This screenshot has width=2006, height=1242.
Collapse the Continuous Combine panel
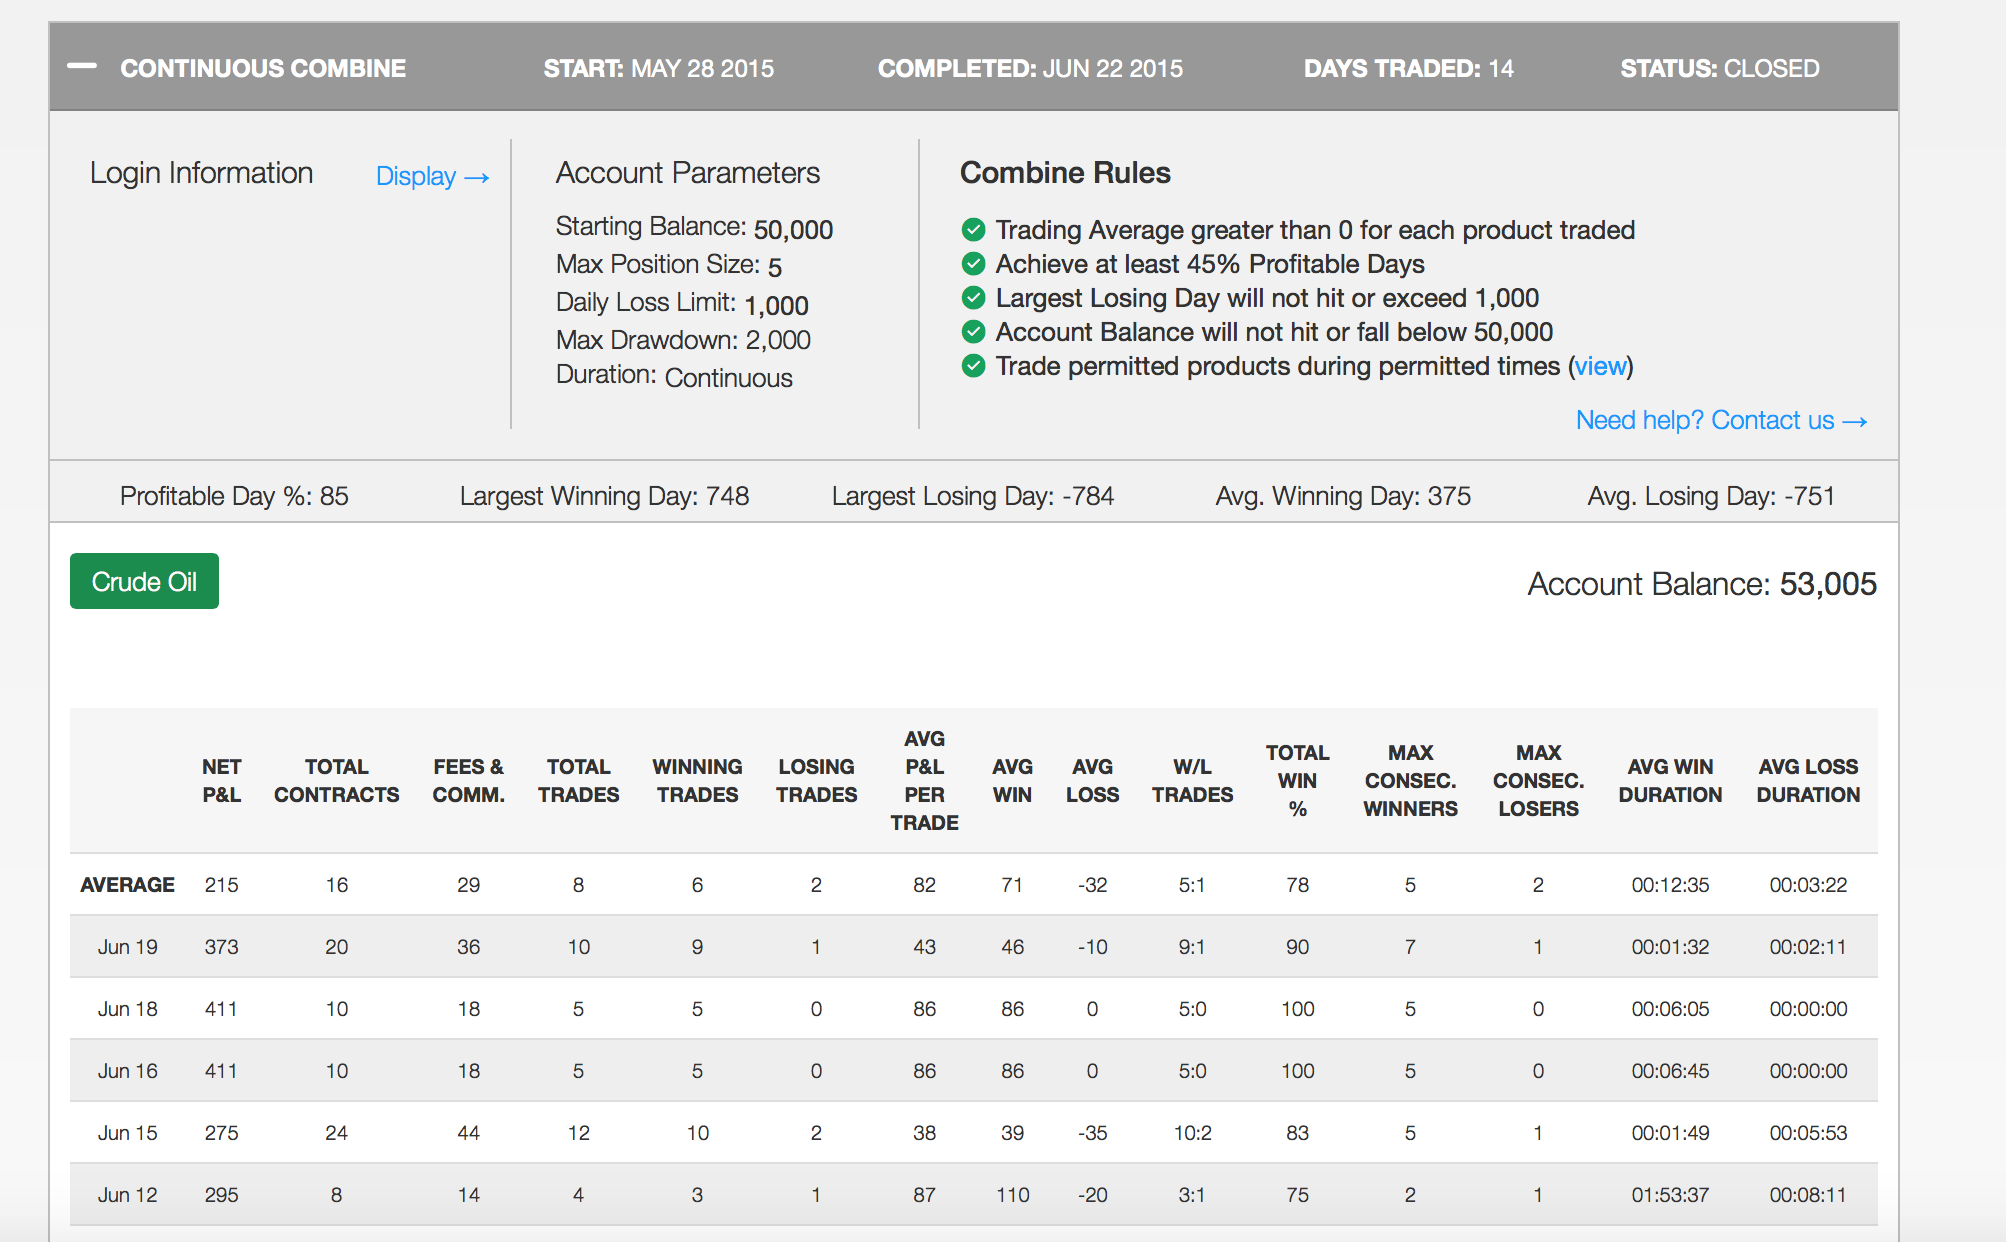pos(82,67)
